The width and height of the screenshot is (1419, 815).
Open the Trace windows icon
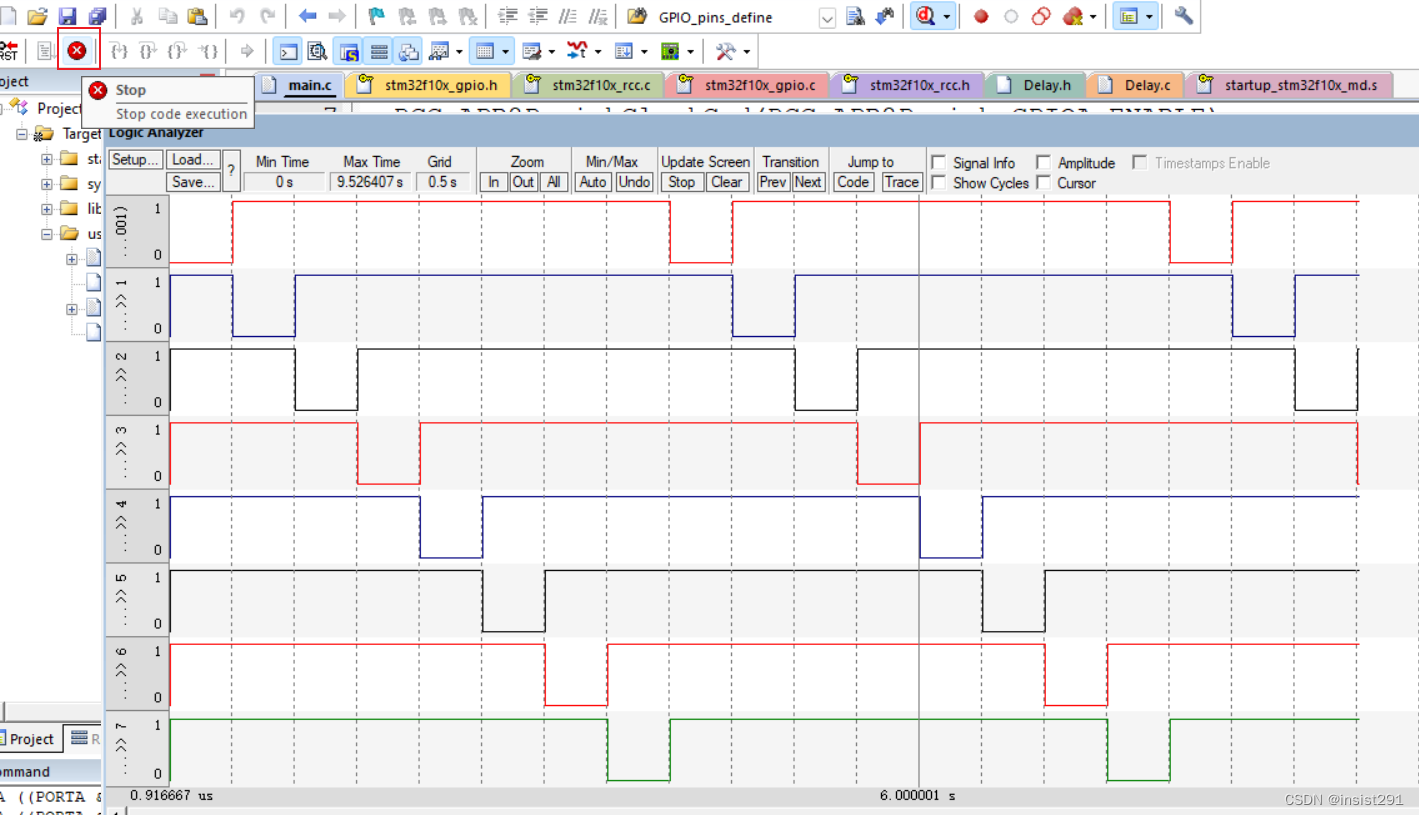click(624, 50)
